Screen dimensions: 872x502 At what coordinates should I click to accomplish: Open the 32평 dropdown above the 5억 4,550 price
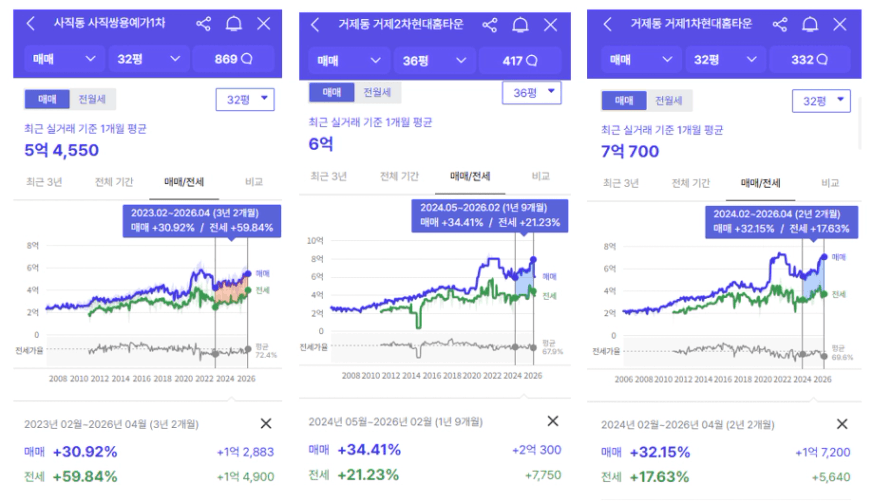coord(244,99)
